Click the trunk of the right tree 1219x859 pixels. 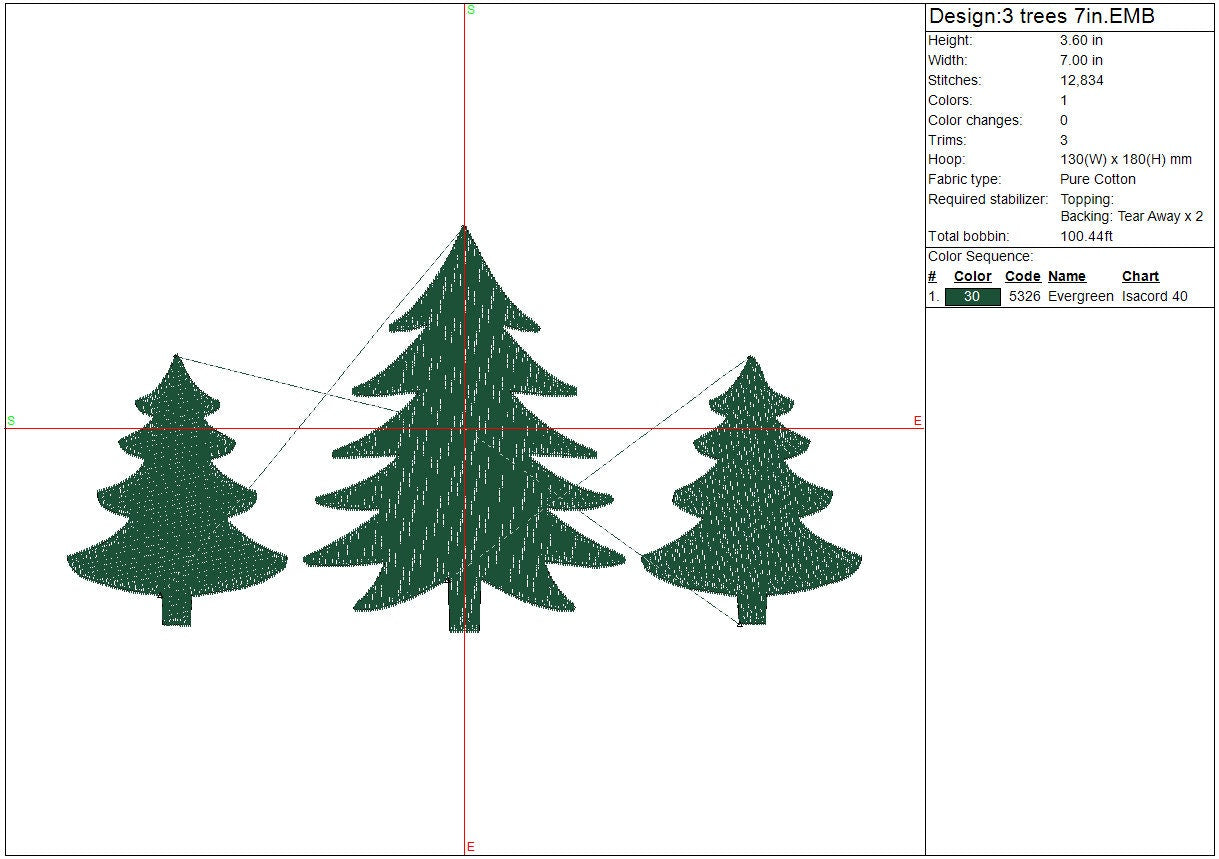[752, 609]
